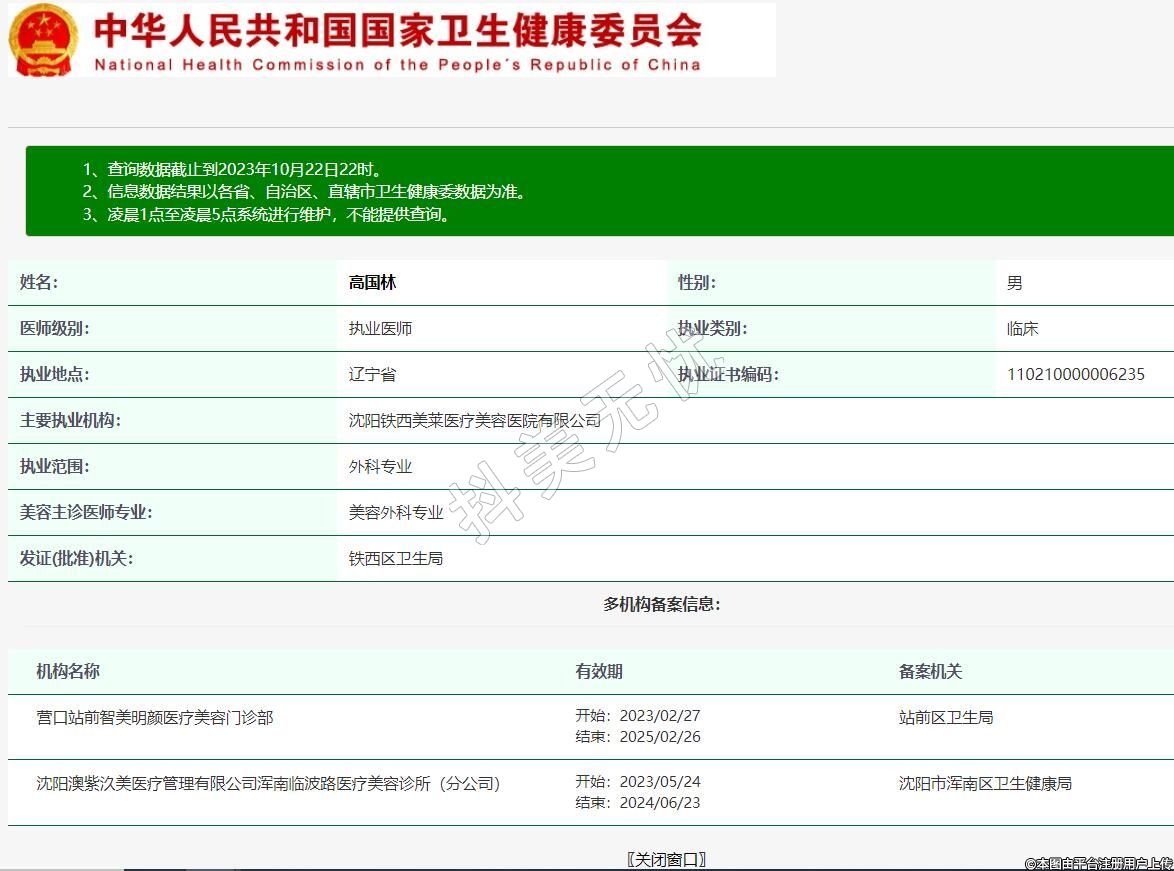Click the 有效期 column header
1174x871 pixels.
pyautogui.click(x=598, y=672)
